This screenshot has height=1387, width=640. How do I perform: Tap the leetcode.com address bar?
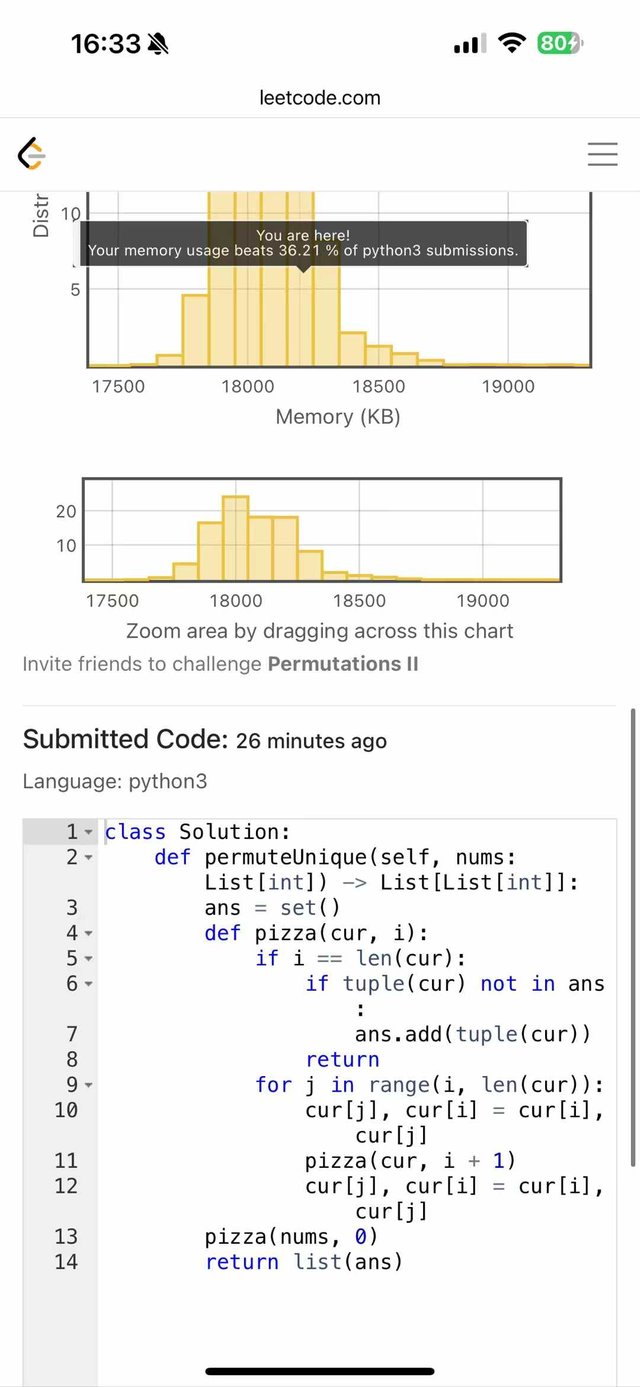[x=320, y=98]
